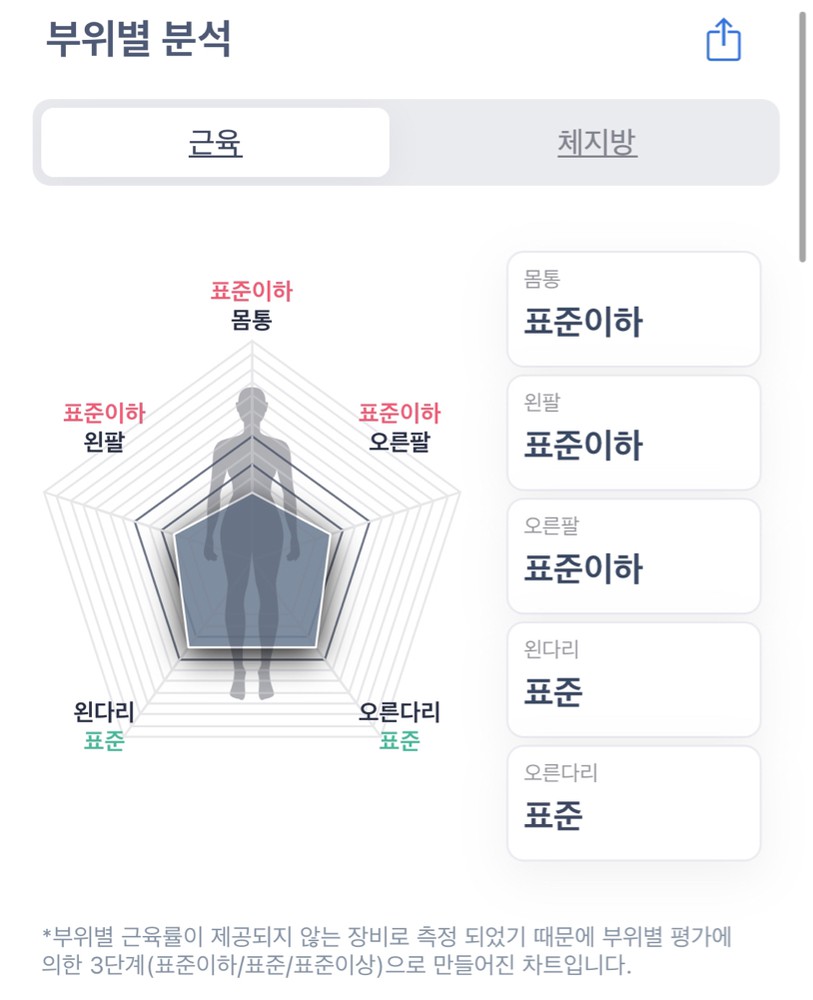Tap the 몸통 label on radar chart
The width and height of the screenshot is (813, 1000).
pyautogui.click(x=252, y=320)
